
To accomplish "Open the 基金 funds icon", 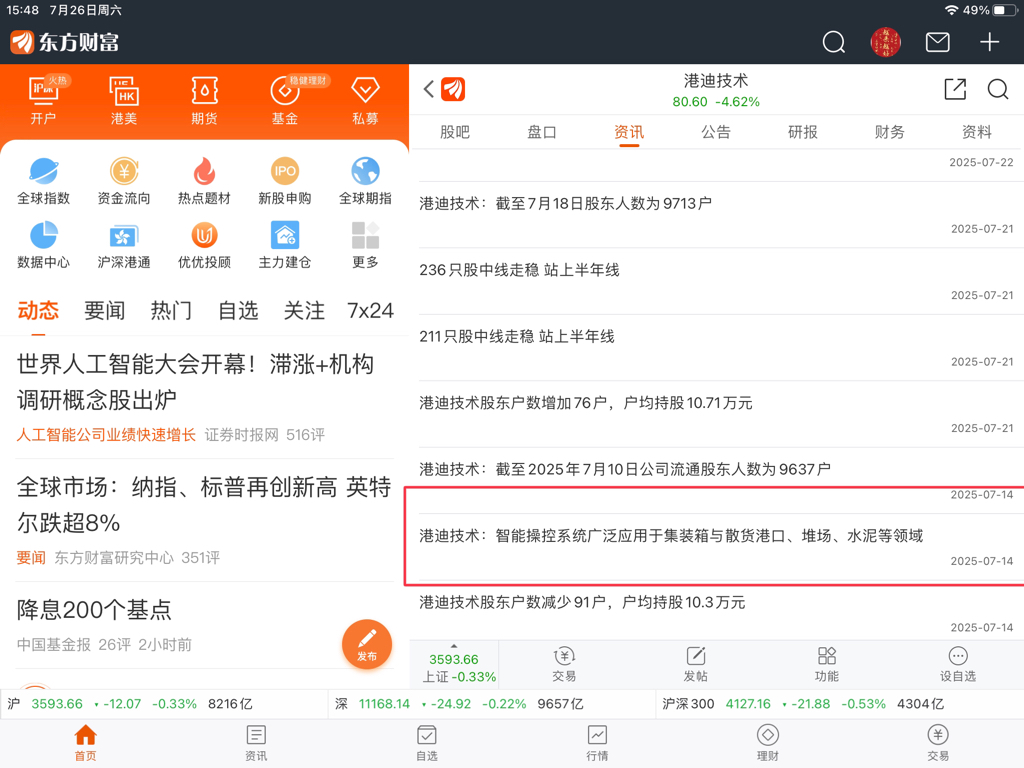I will [285, 100].
